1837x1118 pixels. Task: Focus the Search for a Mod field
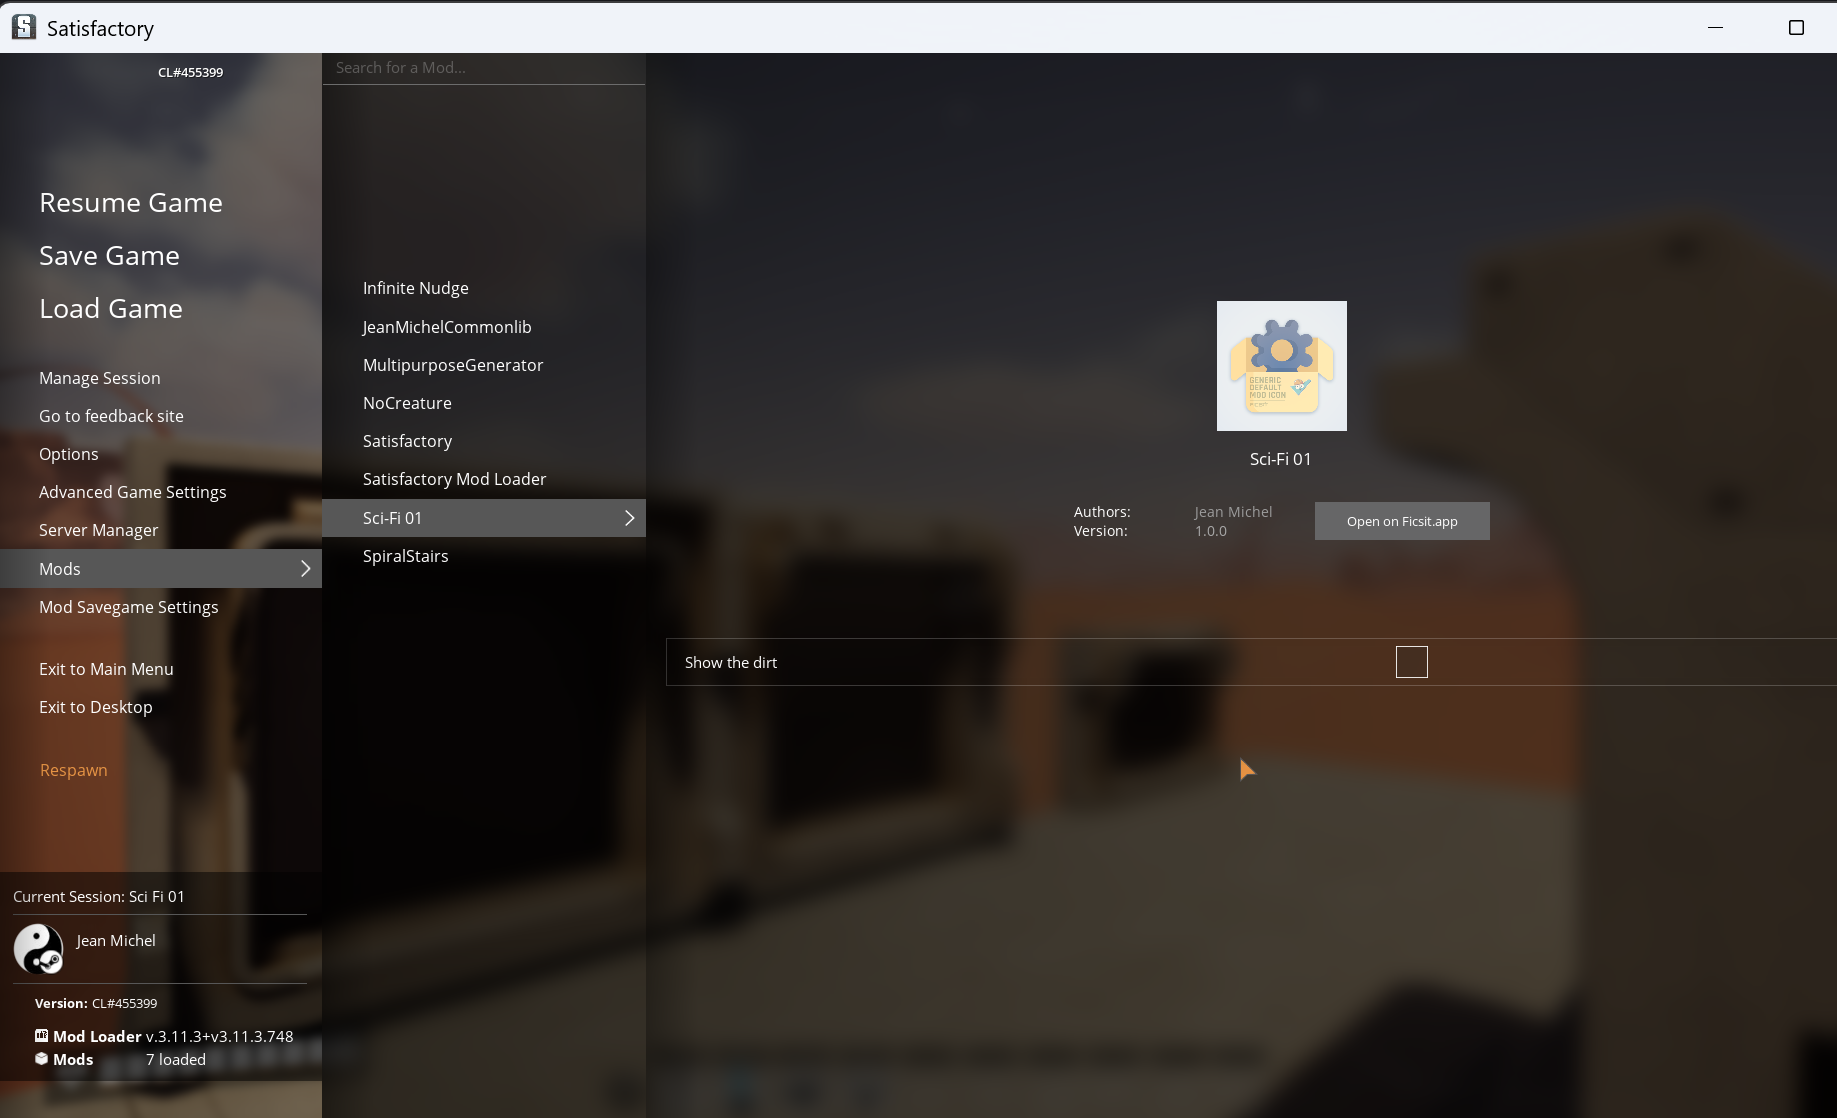[484, 68]
